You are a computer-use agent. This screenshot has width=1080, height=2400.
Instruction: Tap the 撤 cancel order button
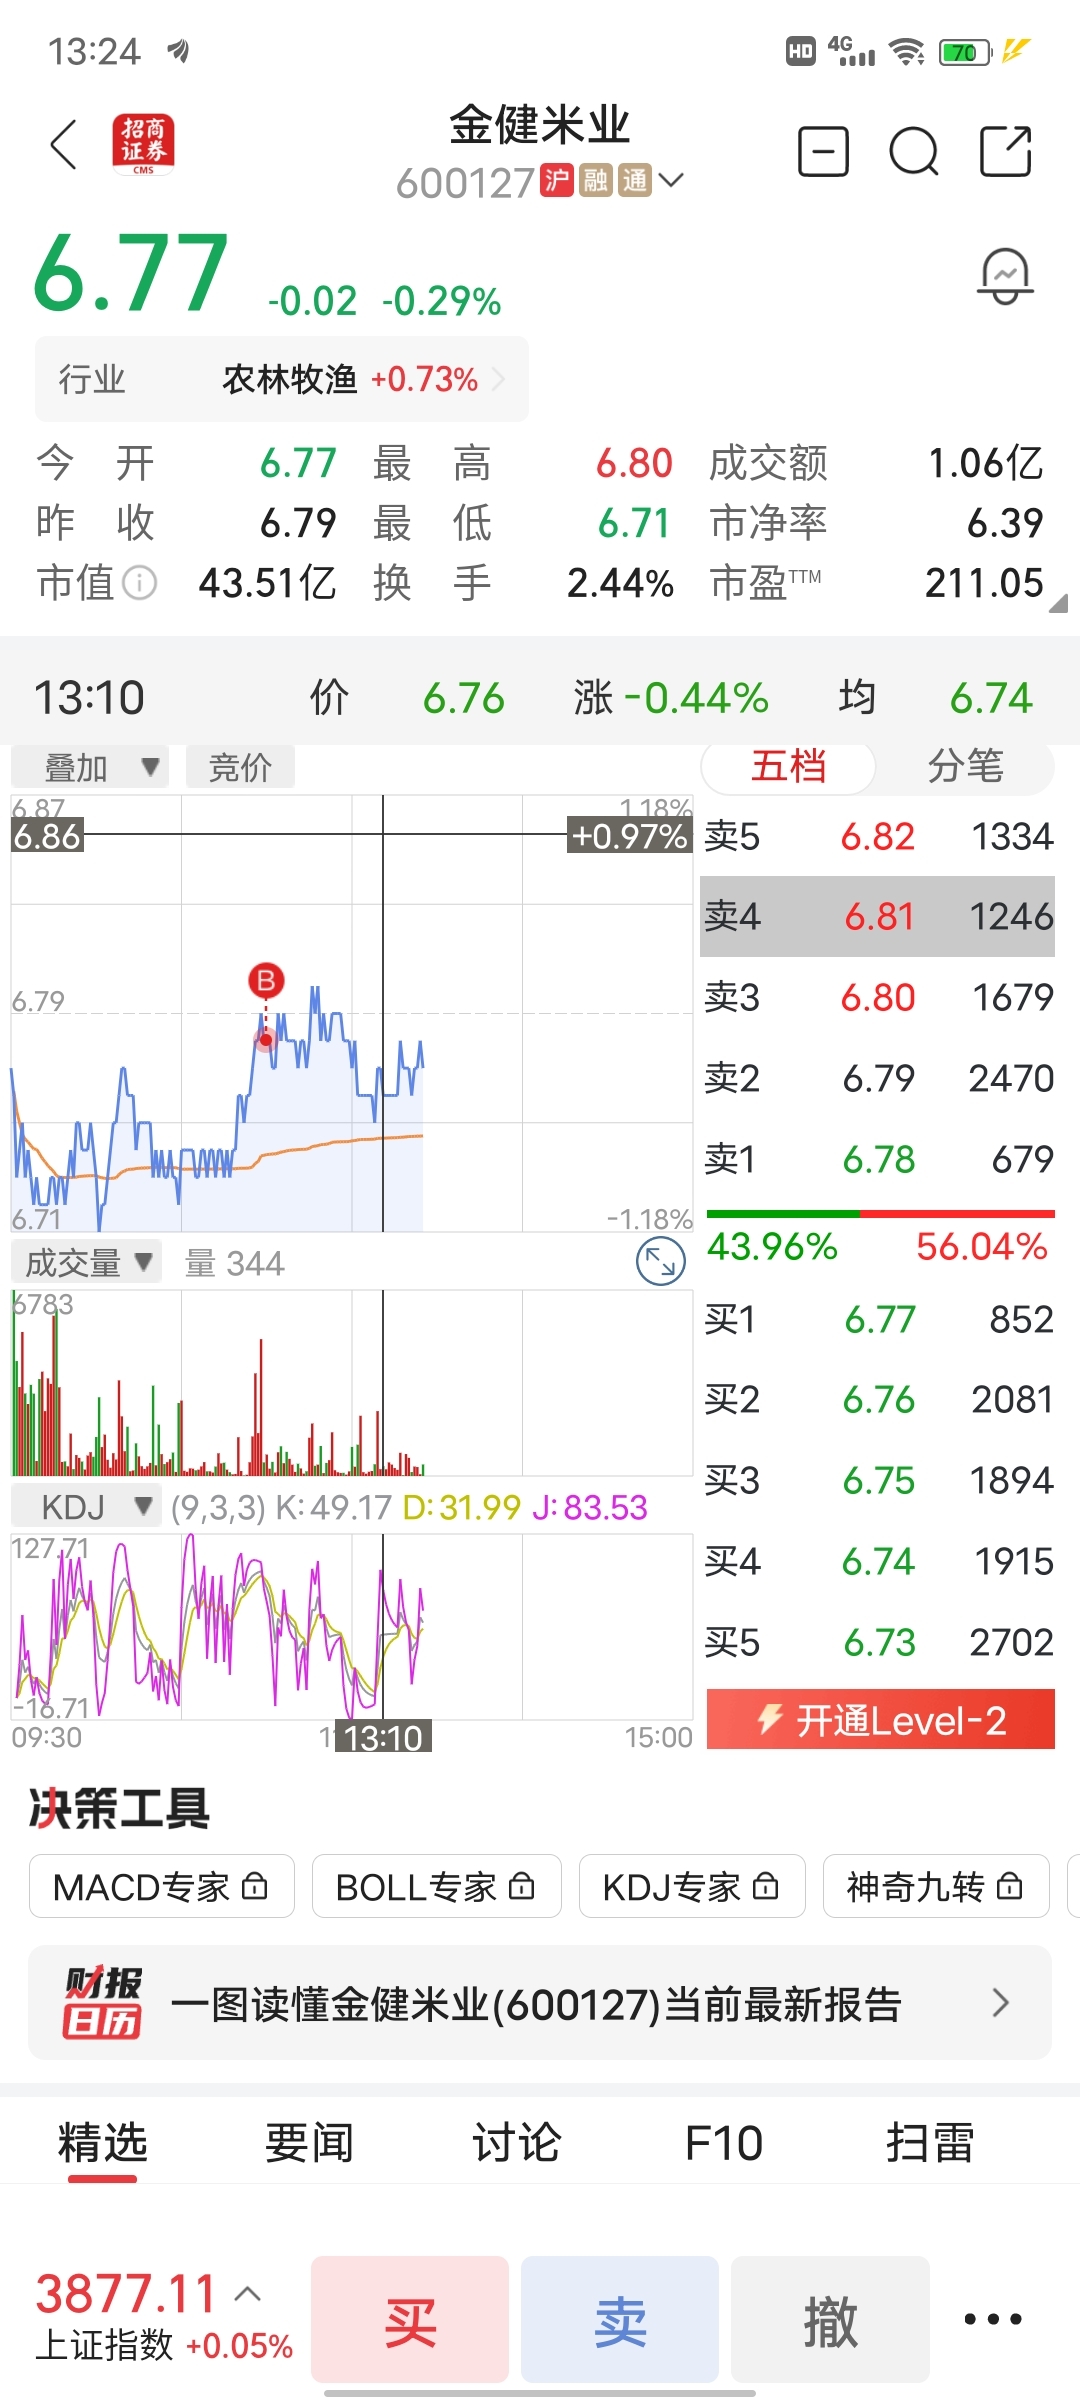point(830,2319)
